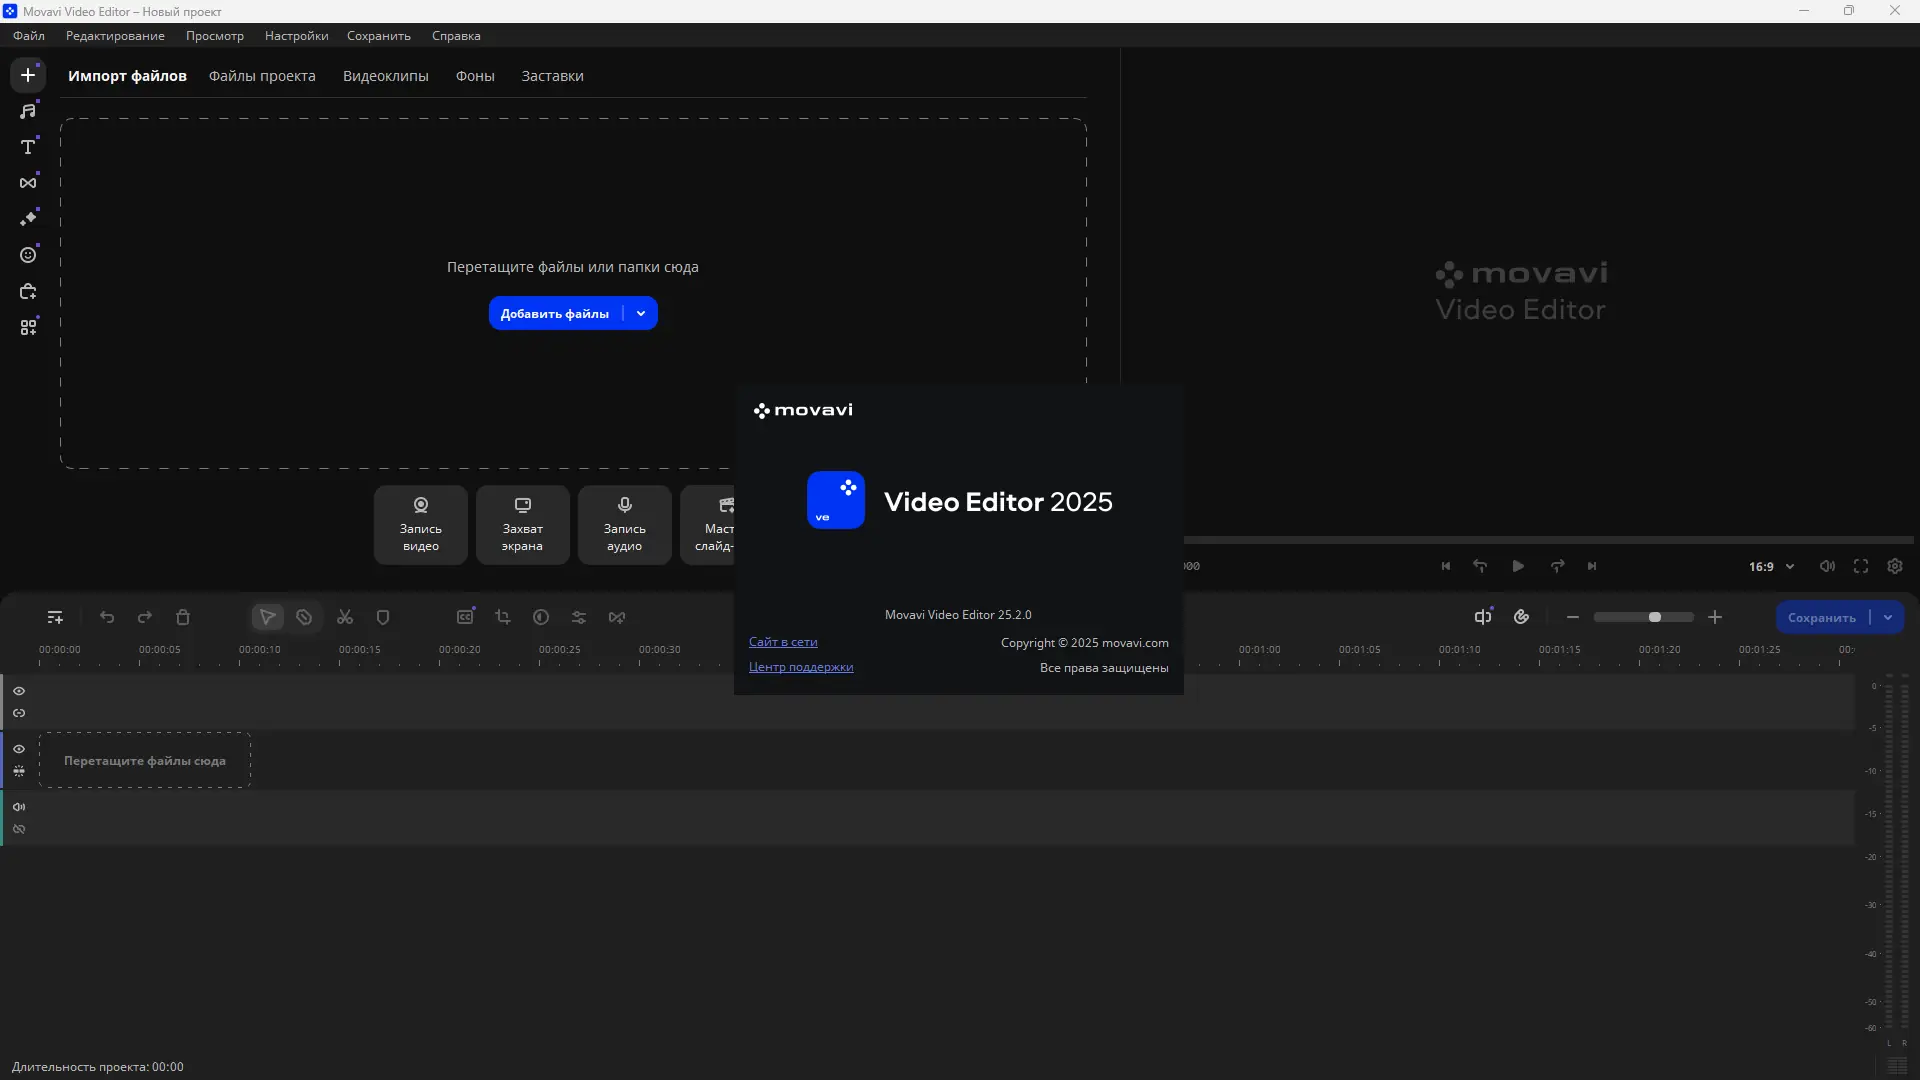
Task: Expand the Save button dropdown arrow
Action: pyautogui.click(x=1888, y=618)
